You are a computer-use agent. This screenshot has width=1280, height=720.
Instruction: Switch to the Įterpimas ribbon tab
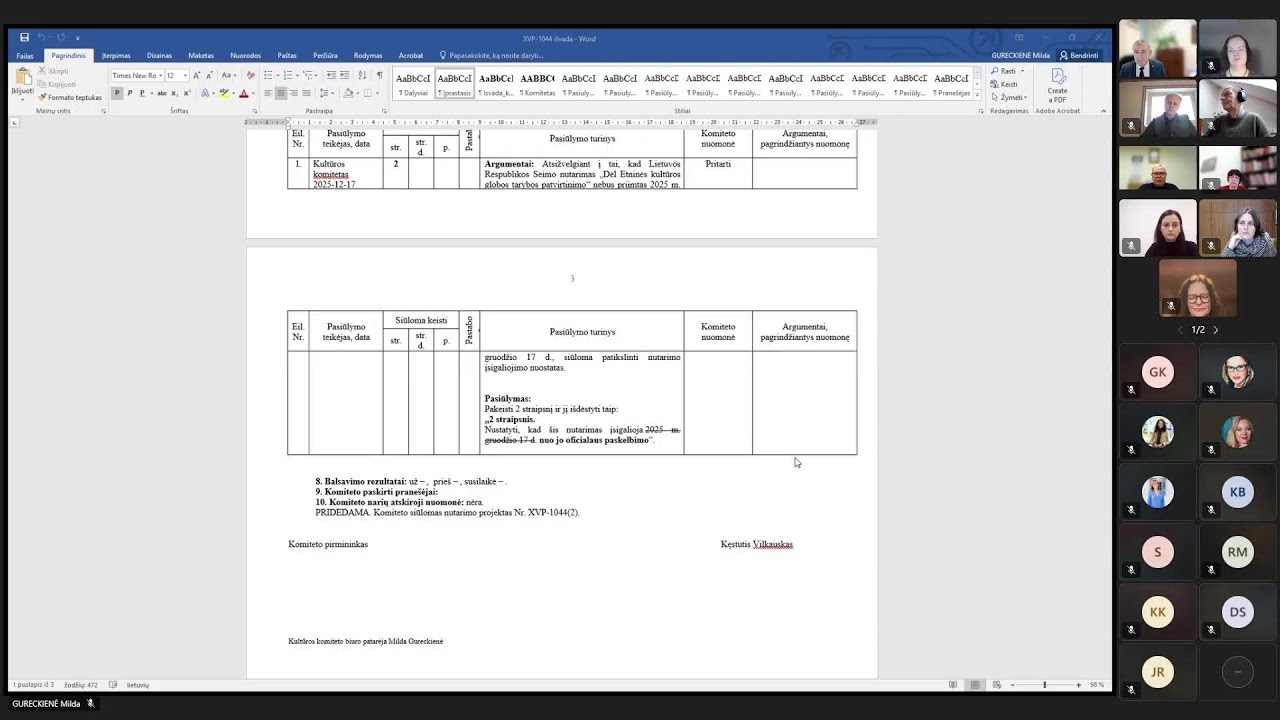click(116, 56)
